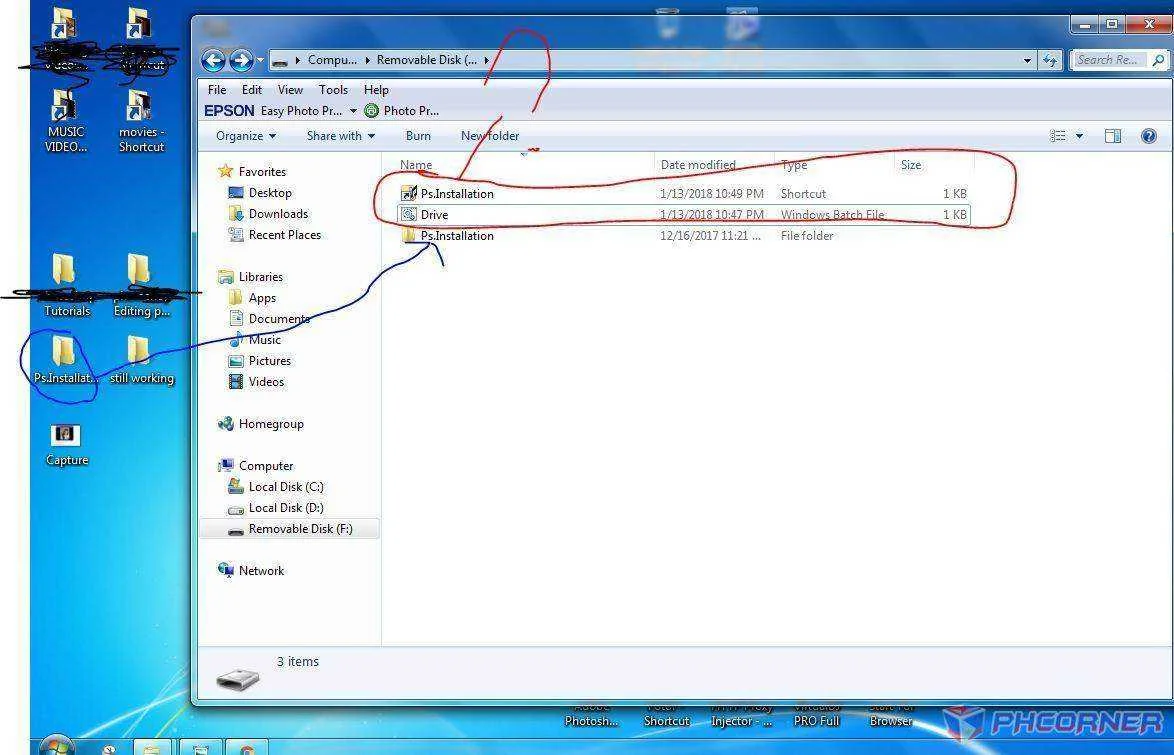The width and height of the screenshot is (1174, 755).
Task: Select Capture desktop image icon
Action: 67,446
